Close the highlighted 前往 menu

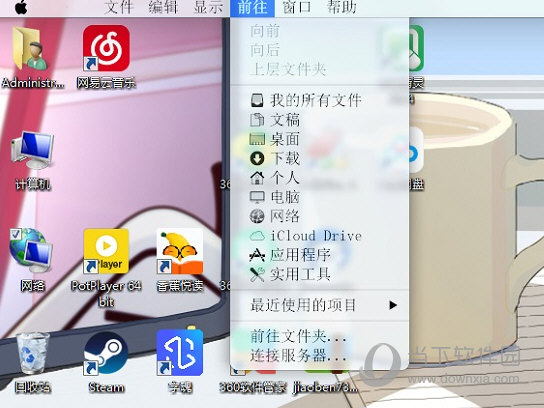[x=252, y=8]
